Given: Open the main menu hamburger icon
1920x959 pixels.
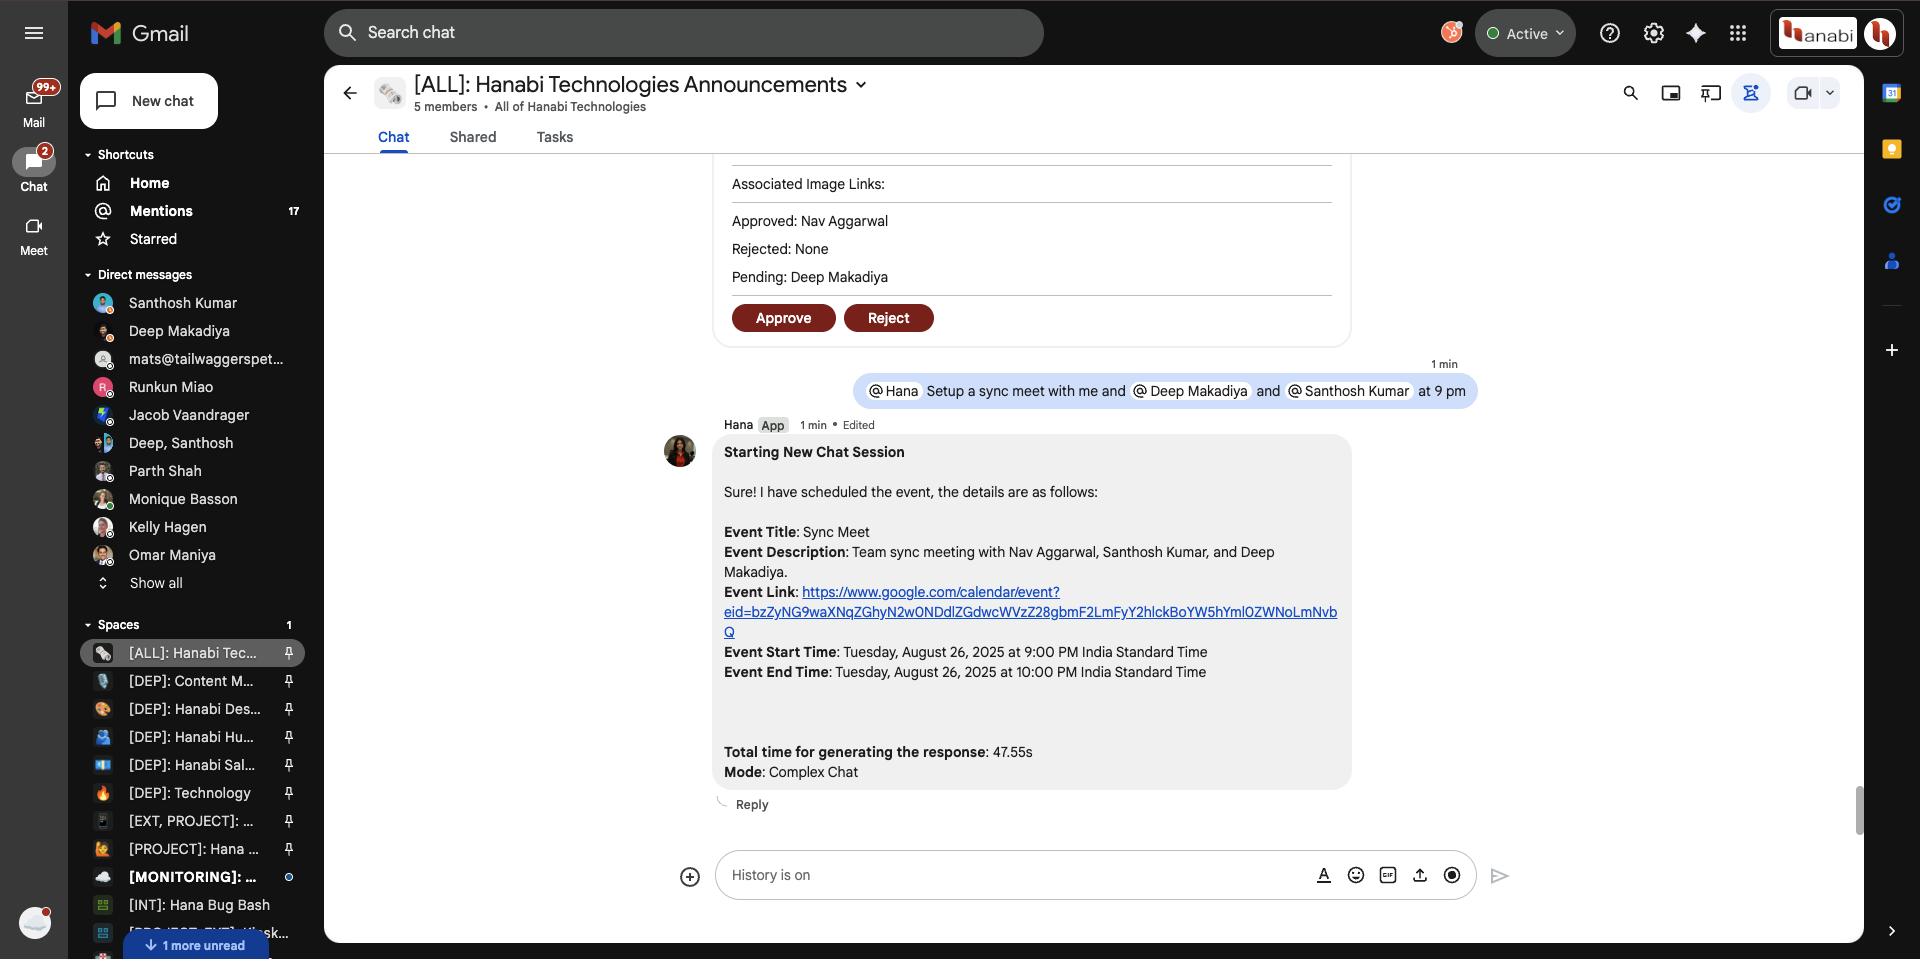Looking at the screenshot, I should 34,33.
